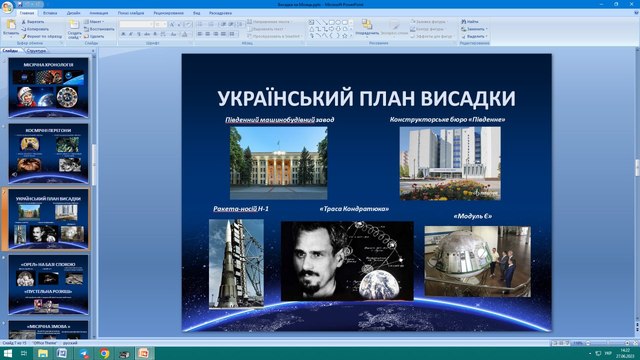This screenshot has width=640, height=360.
Task: Switch to the Insert (Вставка) ribbon tab
Action: [x=50, y=13]
